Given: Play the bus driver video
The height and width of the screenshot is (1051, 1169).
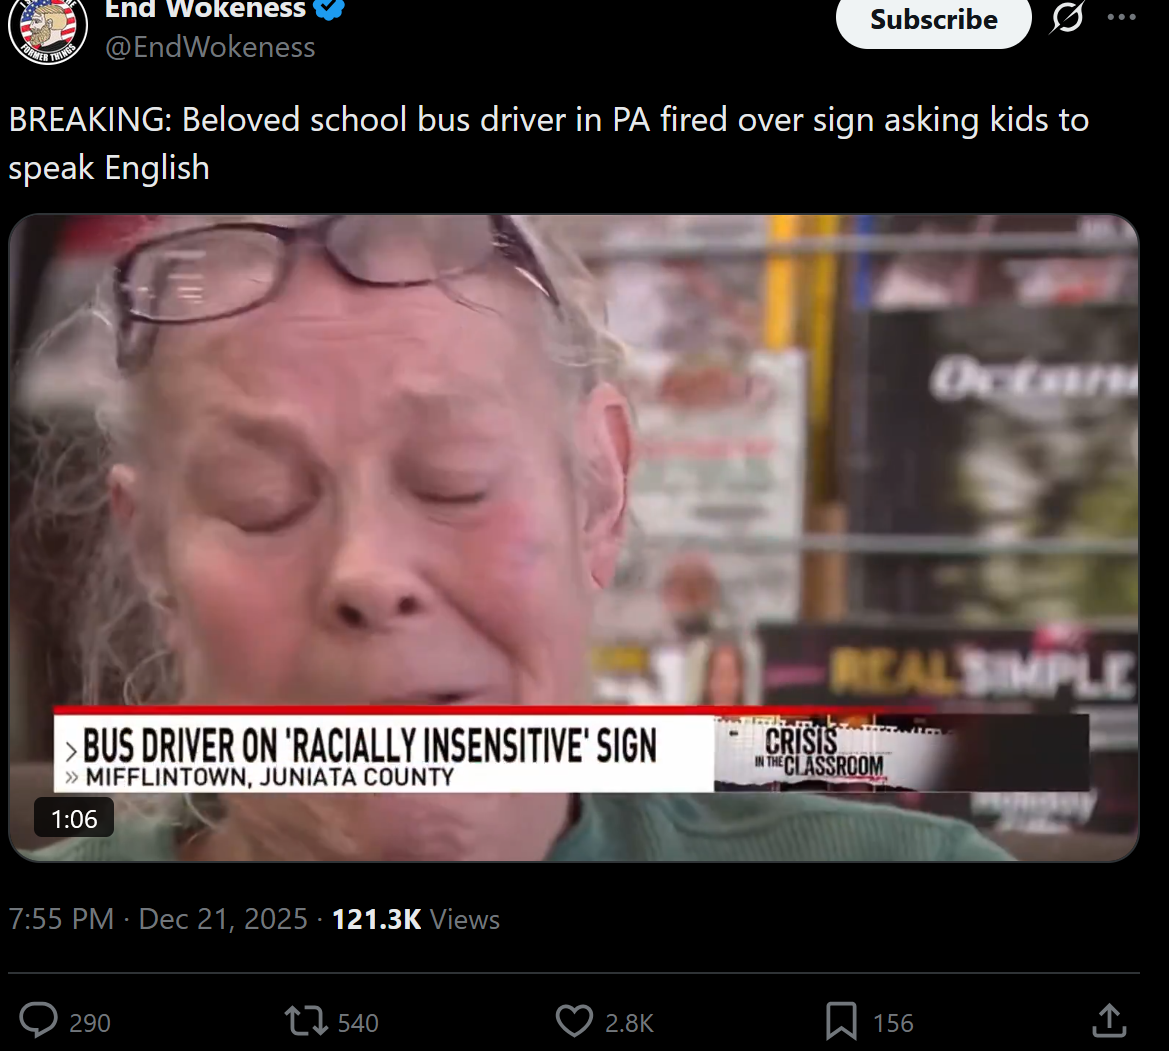Looking at the screenshot, I should point(573,537).
